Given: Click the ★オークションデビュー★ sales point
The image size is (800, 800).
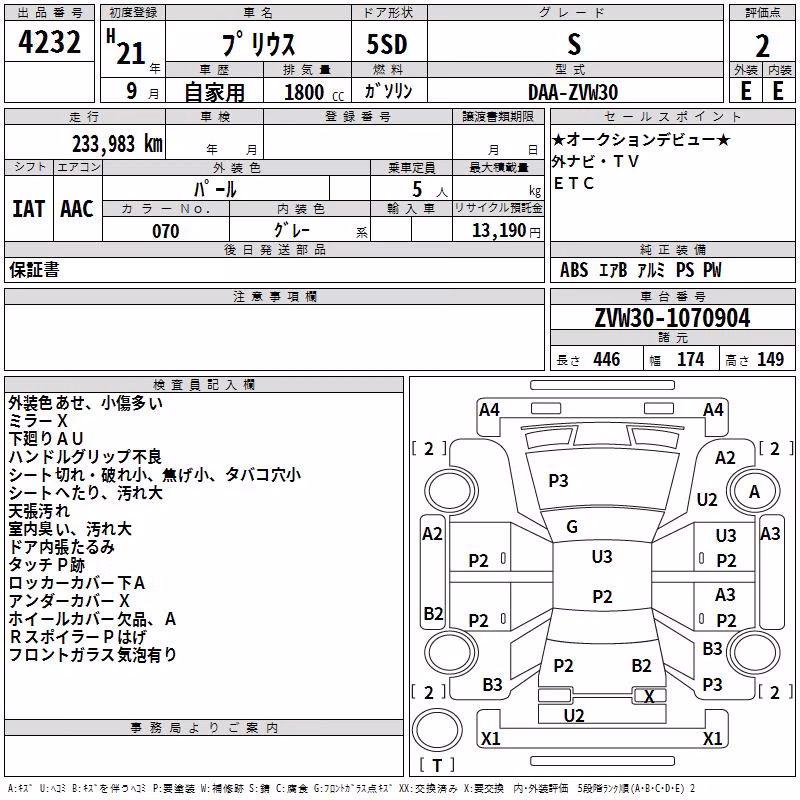Looking at the screenshot, I should coord(641,139).
